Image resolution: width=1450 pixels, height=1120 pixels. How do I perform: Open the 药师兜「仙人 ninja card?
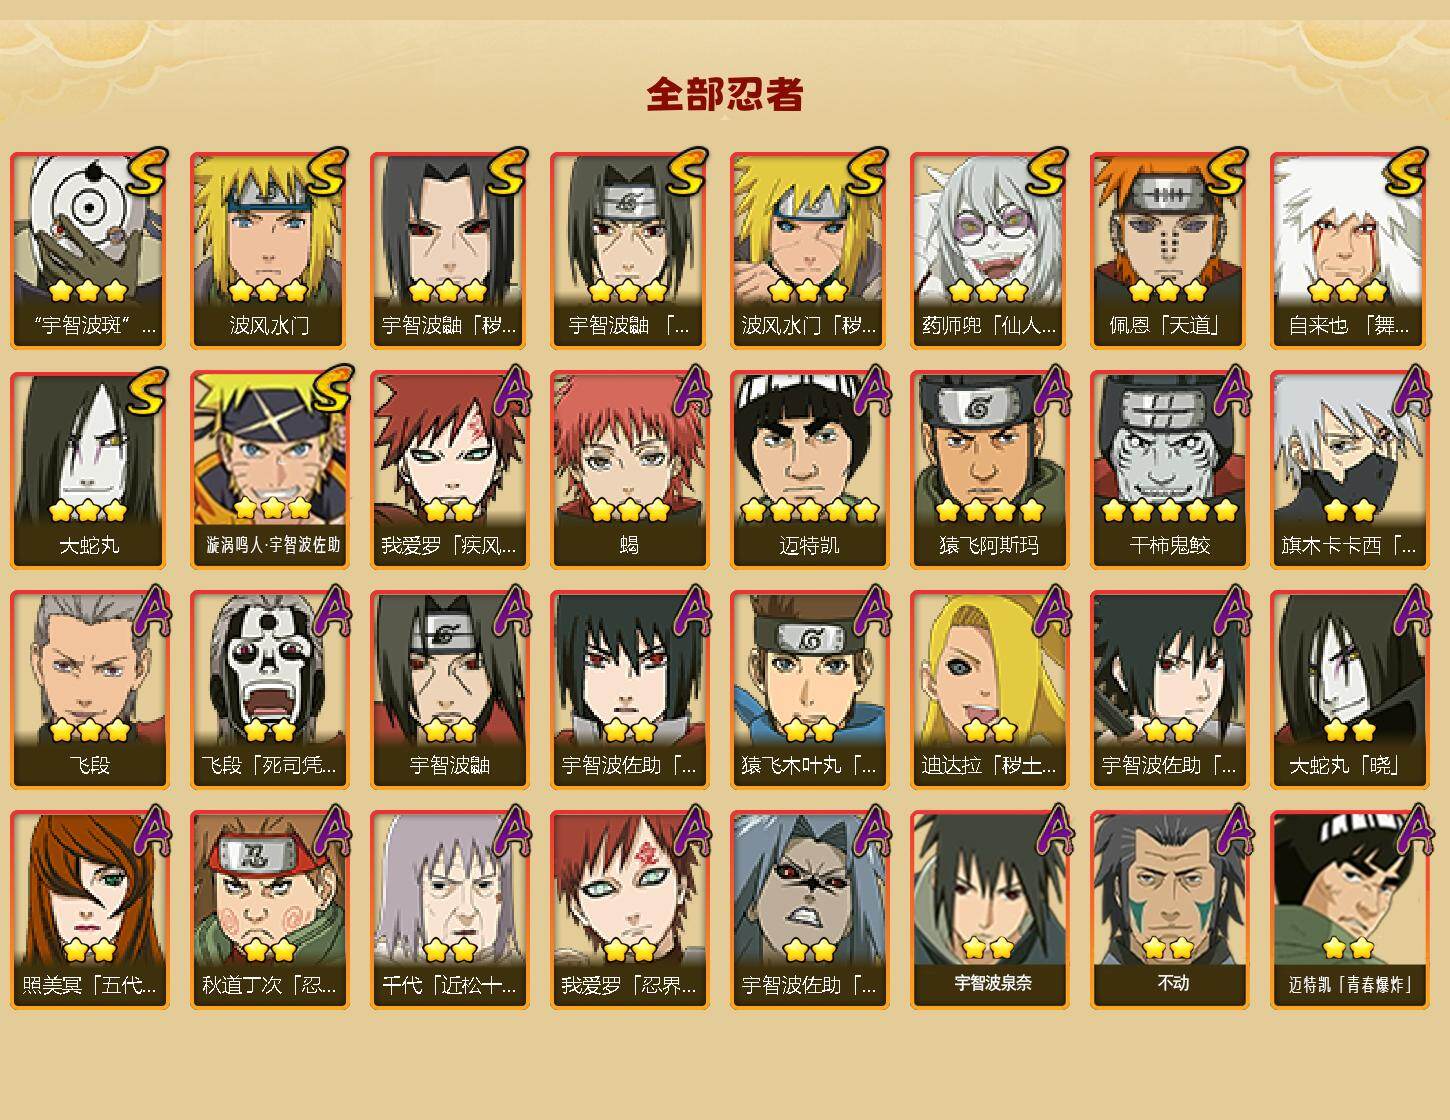click(989, 250)
